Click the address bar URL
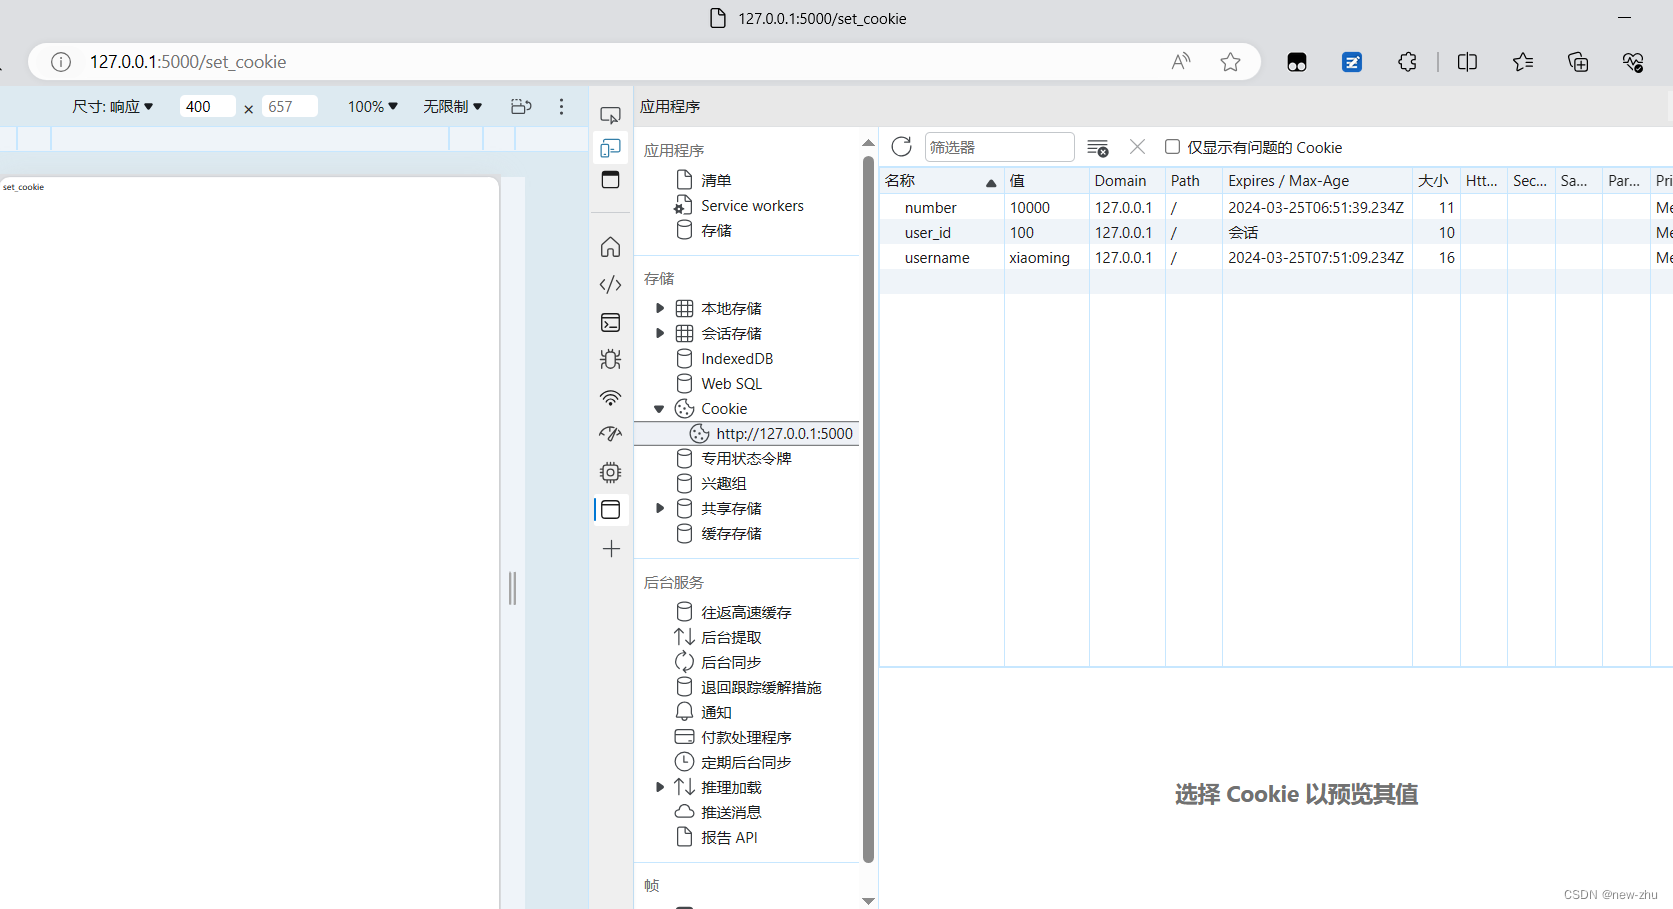The width and height of the screenshot is (1673, 909). coord(188,62)
